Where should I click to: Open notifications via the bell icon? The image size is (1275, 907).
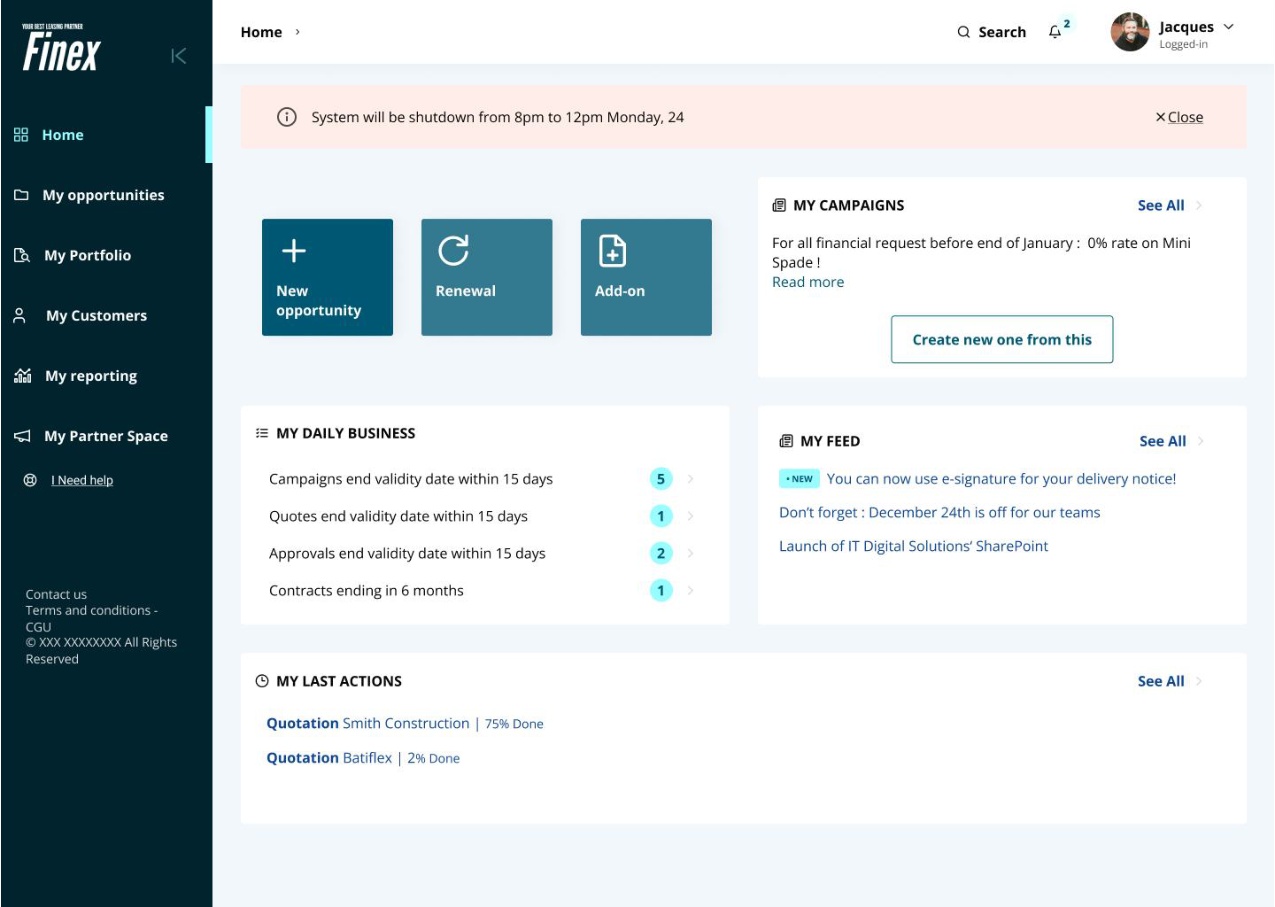tap(1055, 32)
